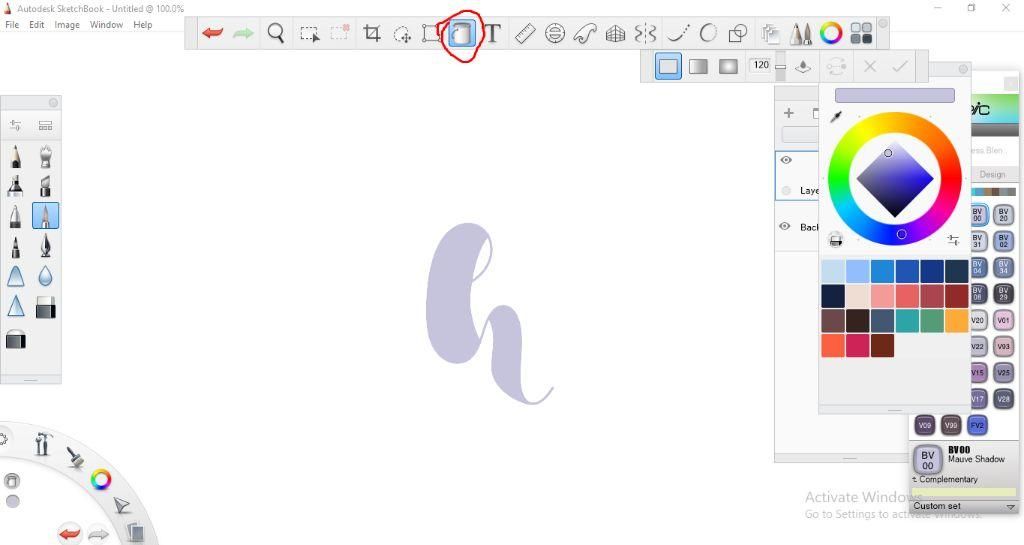Enable the French Curve guide
1024x545 pixels.
(x=584, y=33)
